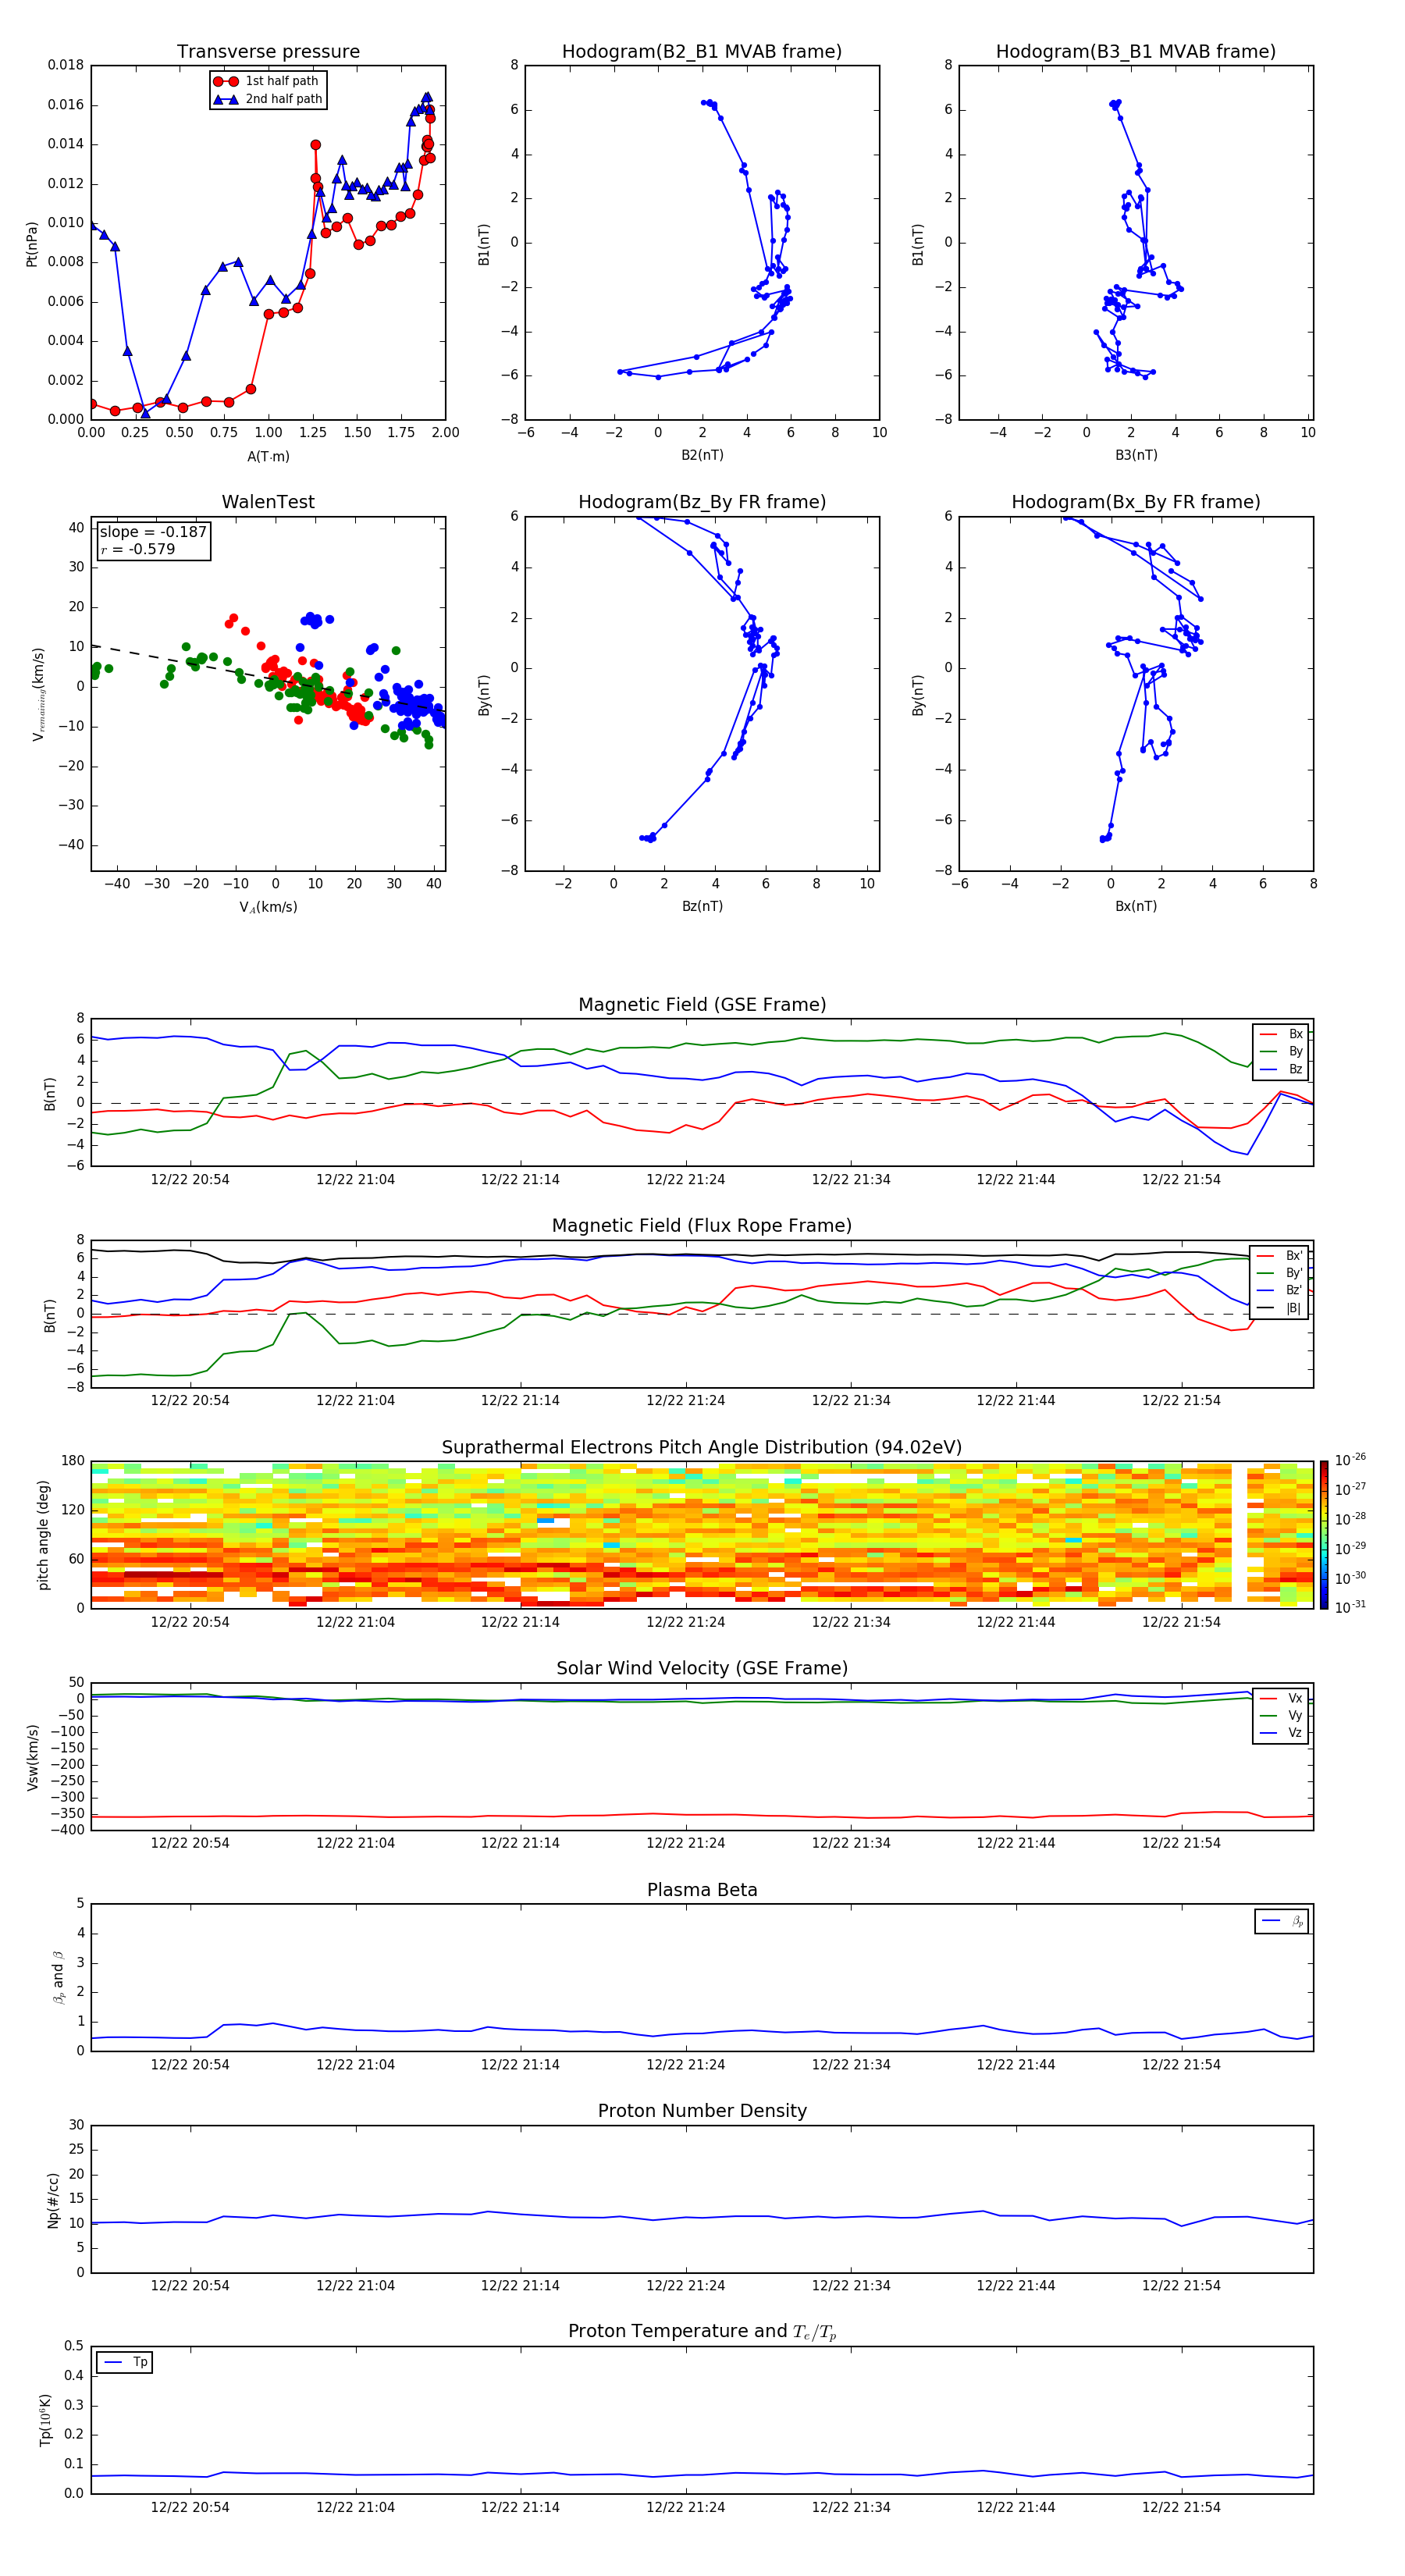This screenshot has height=2576, width=1405.
Task: Click '0.018' tick on Transverse pressure axis
Action: tap(66, 66)
